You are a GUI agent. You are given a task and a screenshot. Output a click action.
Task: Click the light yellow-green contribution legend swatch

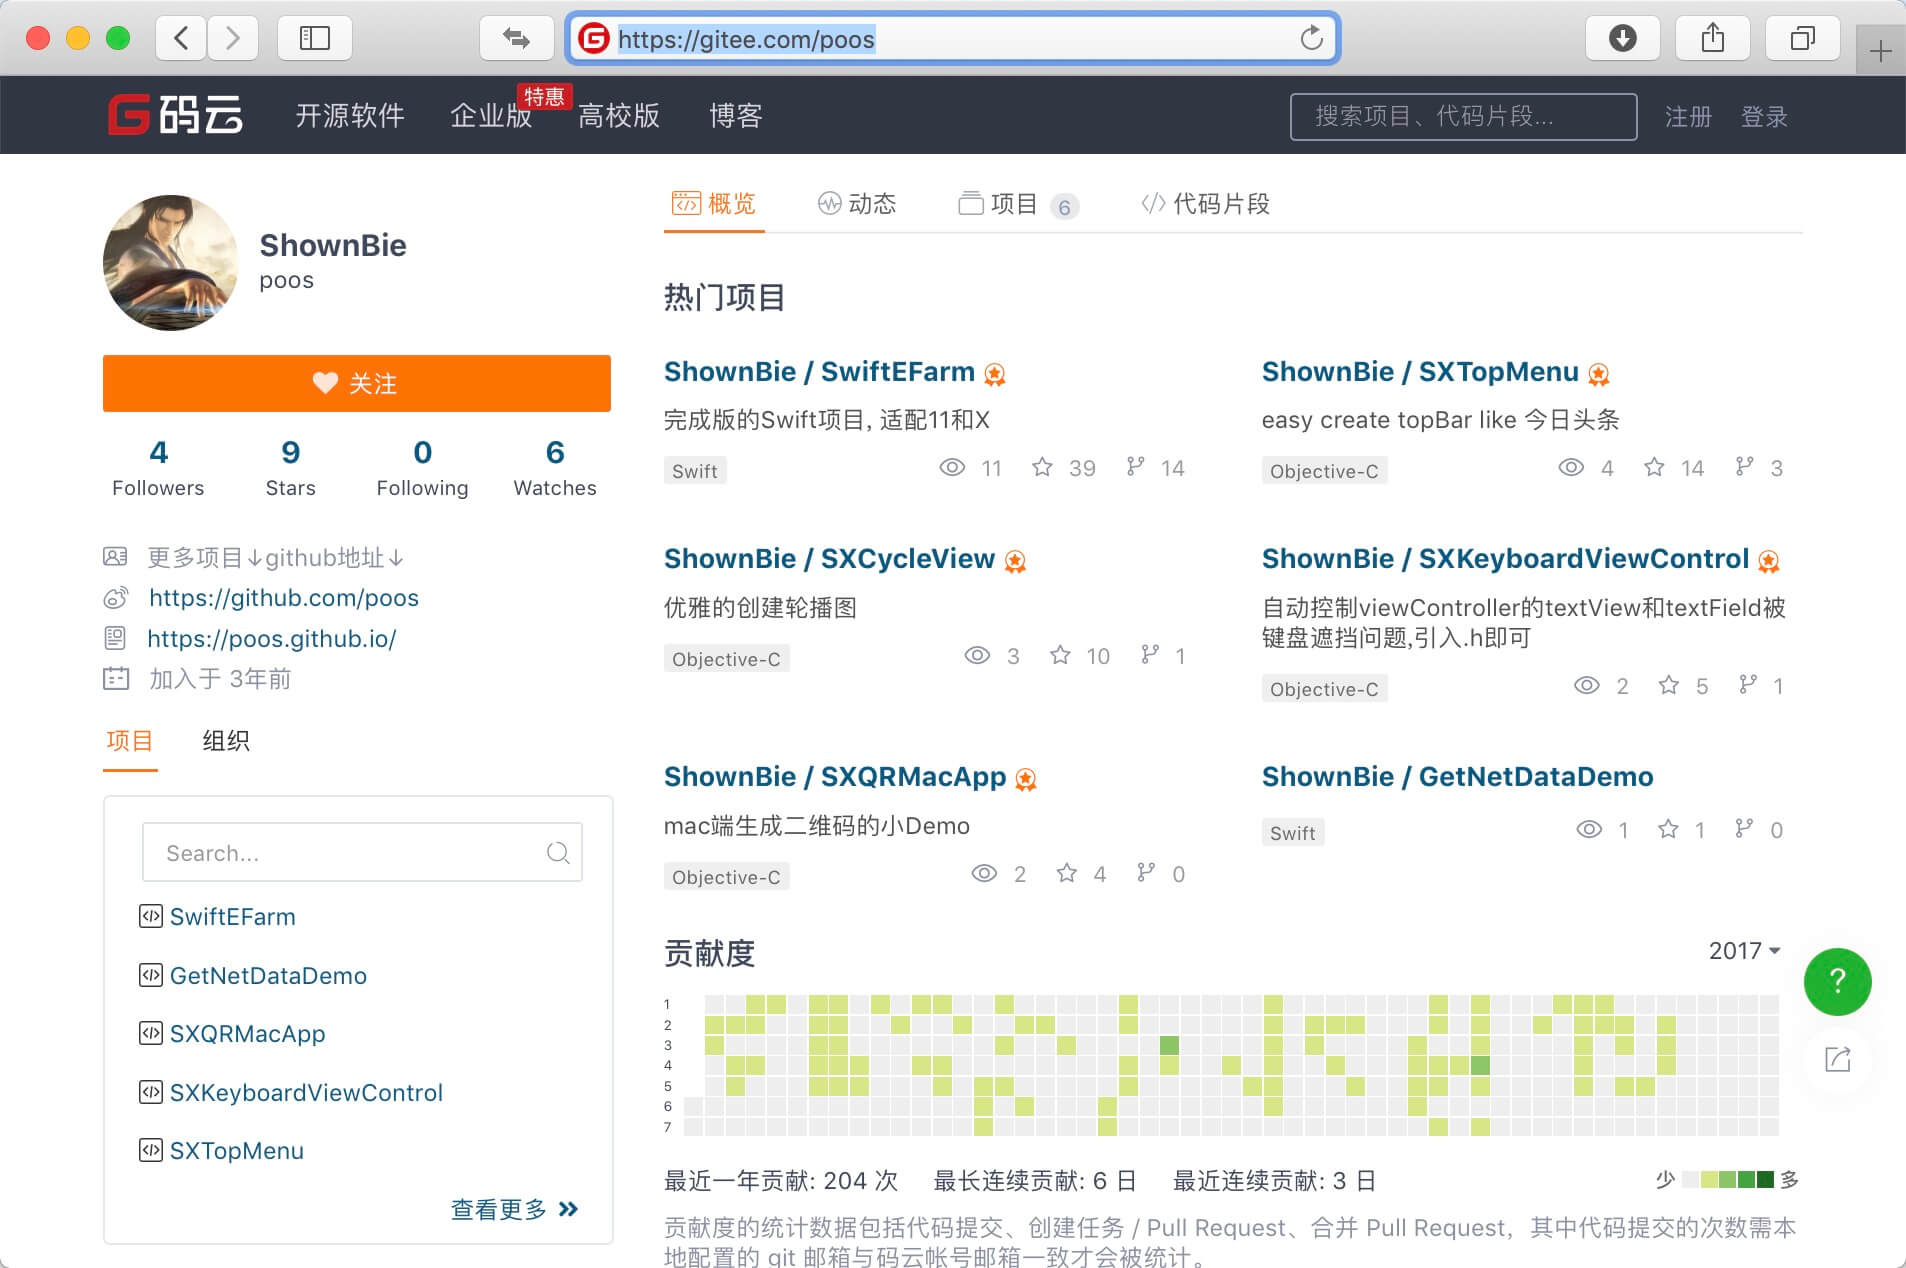coord(1710,1180)
